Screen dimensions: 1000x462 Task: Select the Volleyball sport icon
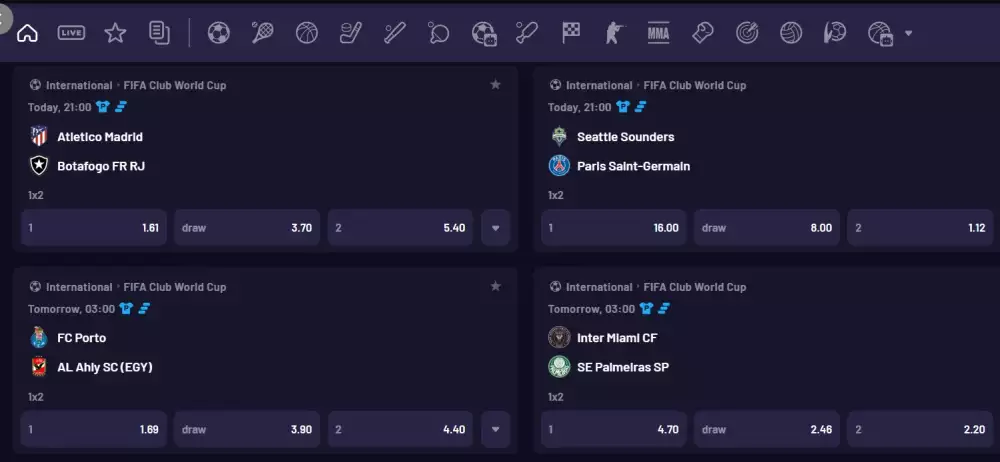(x=791, y=33)
